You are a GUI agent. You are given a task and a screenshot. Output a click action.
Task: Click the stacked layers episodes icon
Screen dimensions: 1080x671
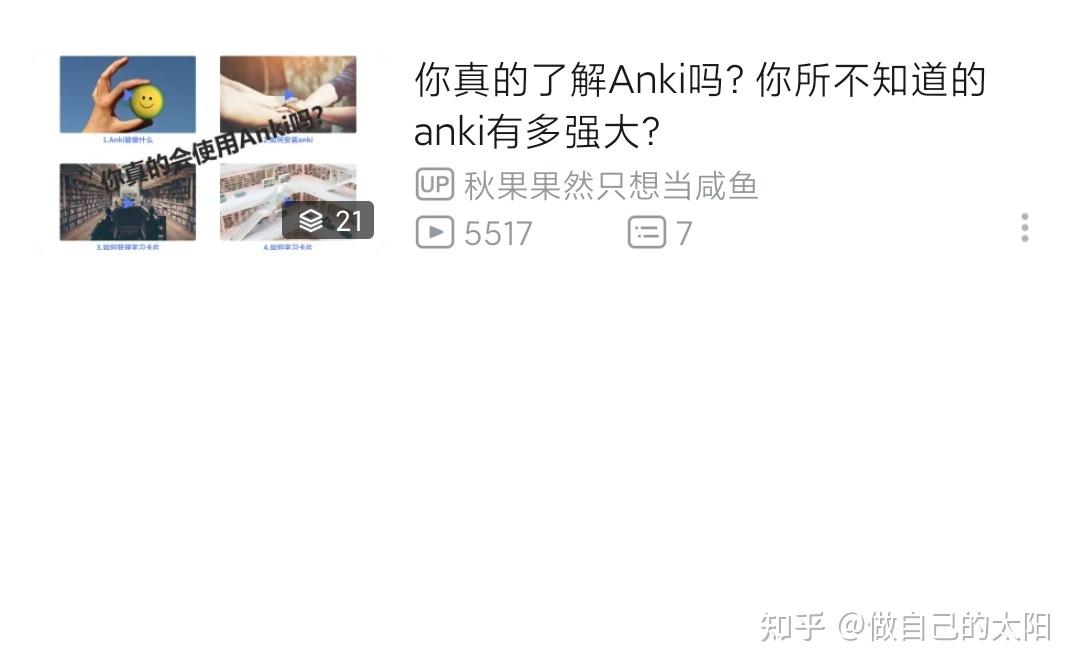(311, 220)
